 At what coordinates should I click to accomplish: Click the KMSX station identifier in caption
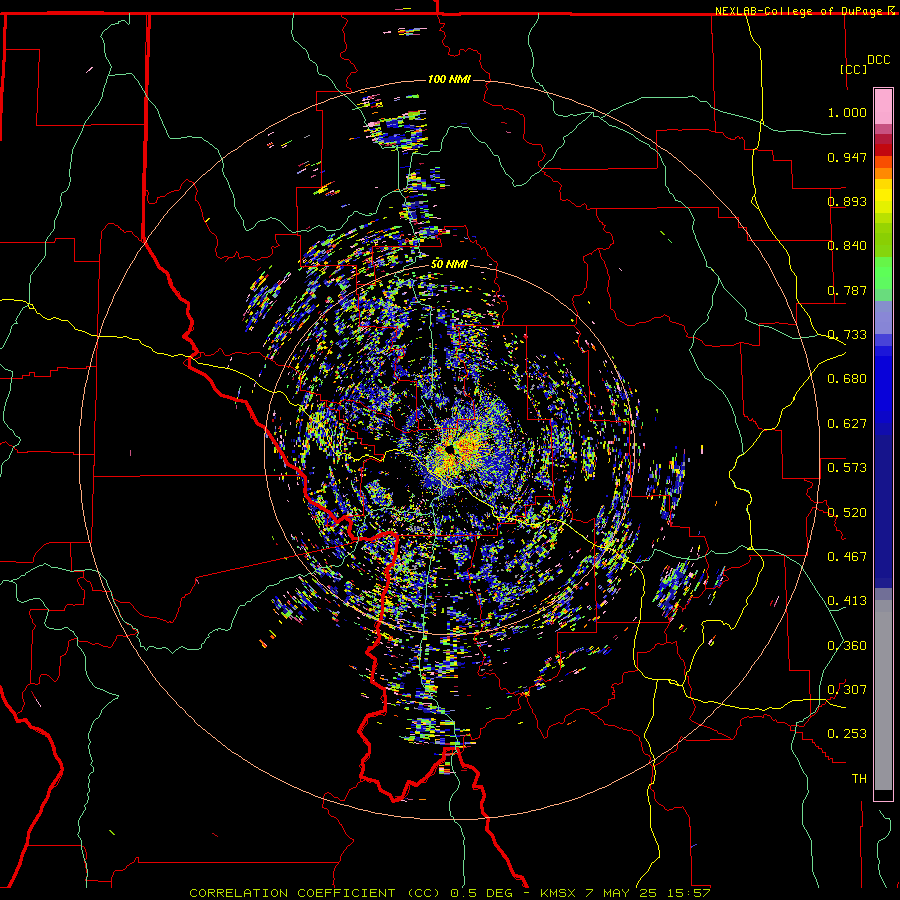[x=557, y=893]
